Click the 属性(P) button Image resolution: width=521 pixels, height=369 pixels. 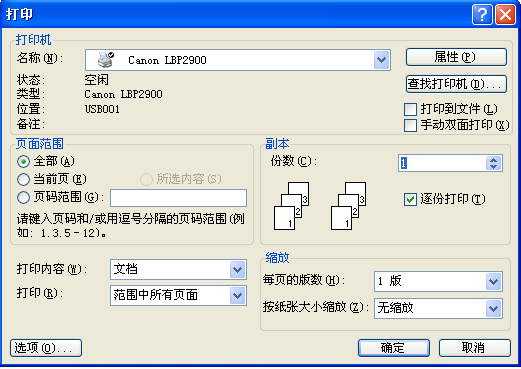pos(456,57)
